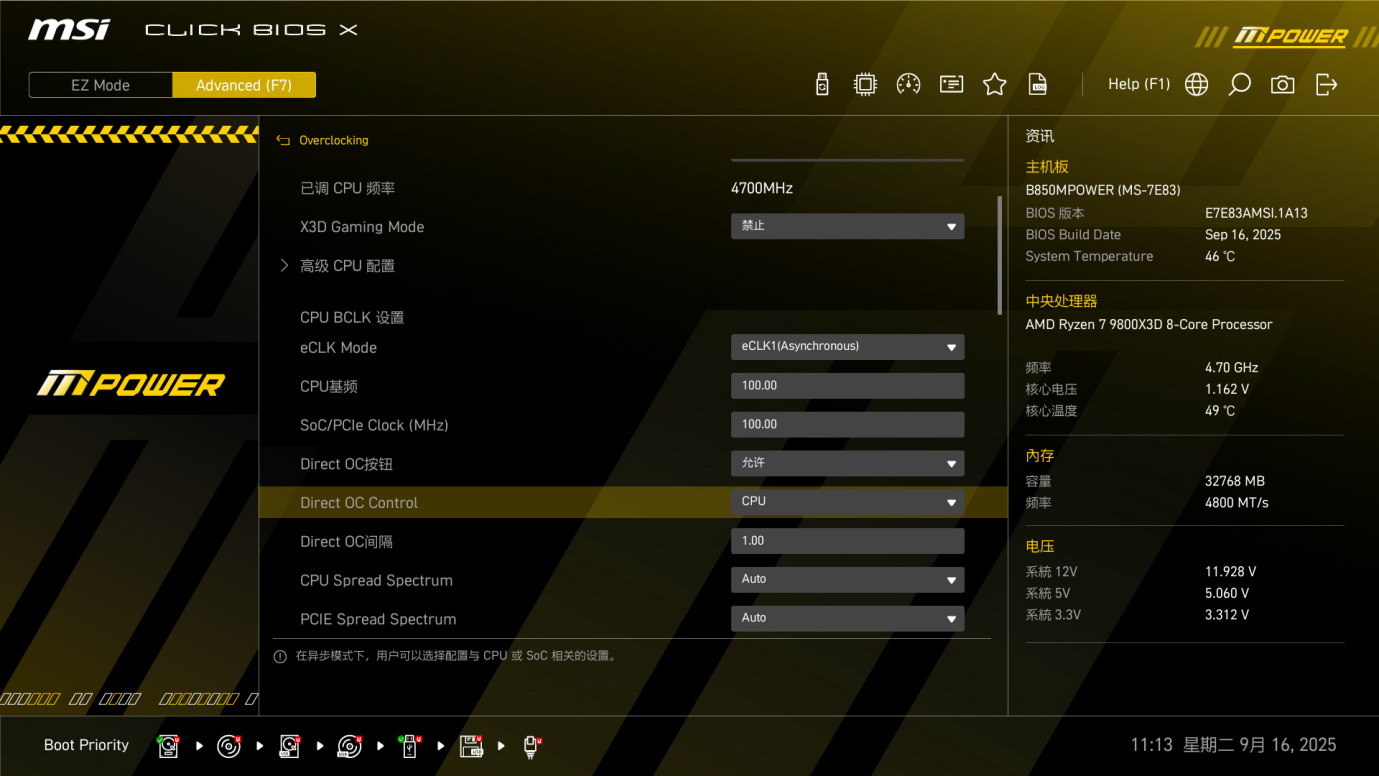Click the 已调 CPU 频率 label

pos(348,188)
